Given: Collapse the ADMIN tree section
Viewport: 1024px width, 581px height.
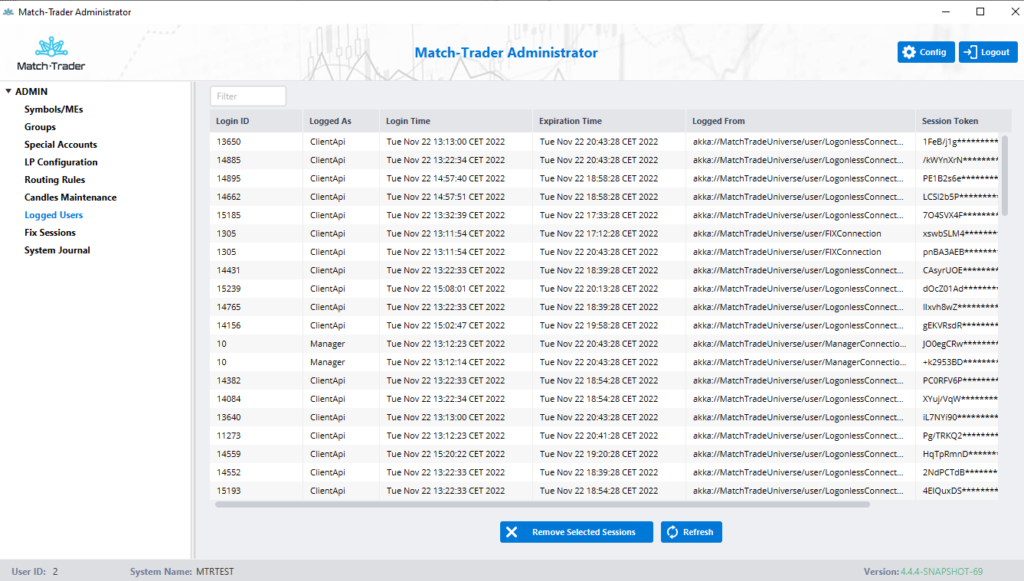Looking at the screenshot, I should point(8,91).
